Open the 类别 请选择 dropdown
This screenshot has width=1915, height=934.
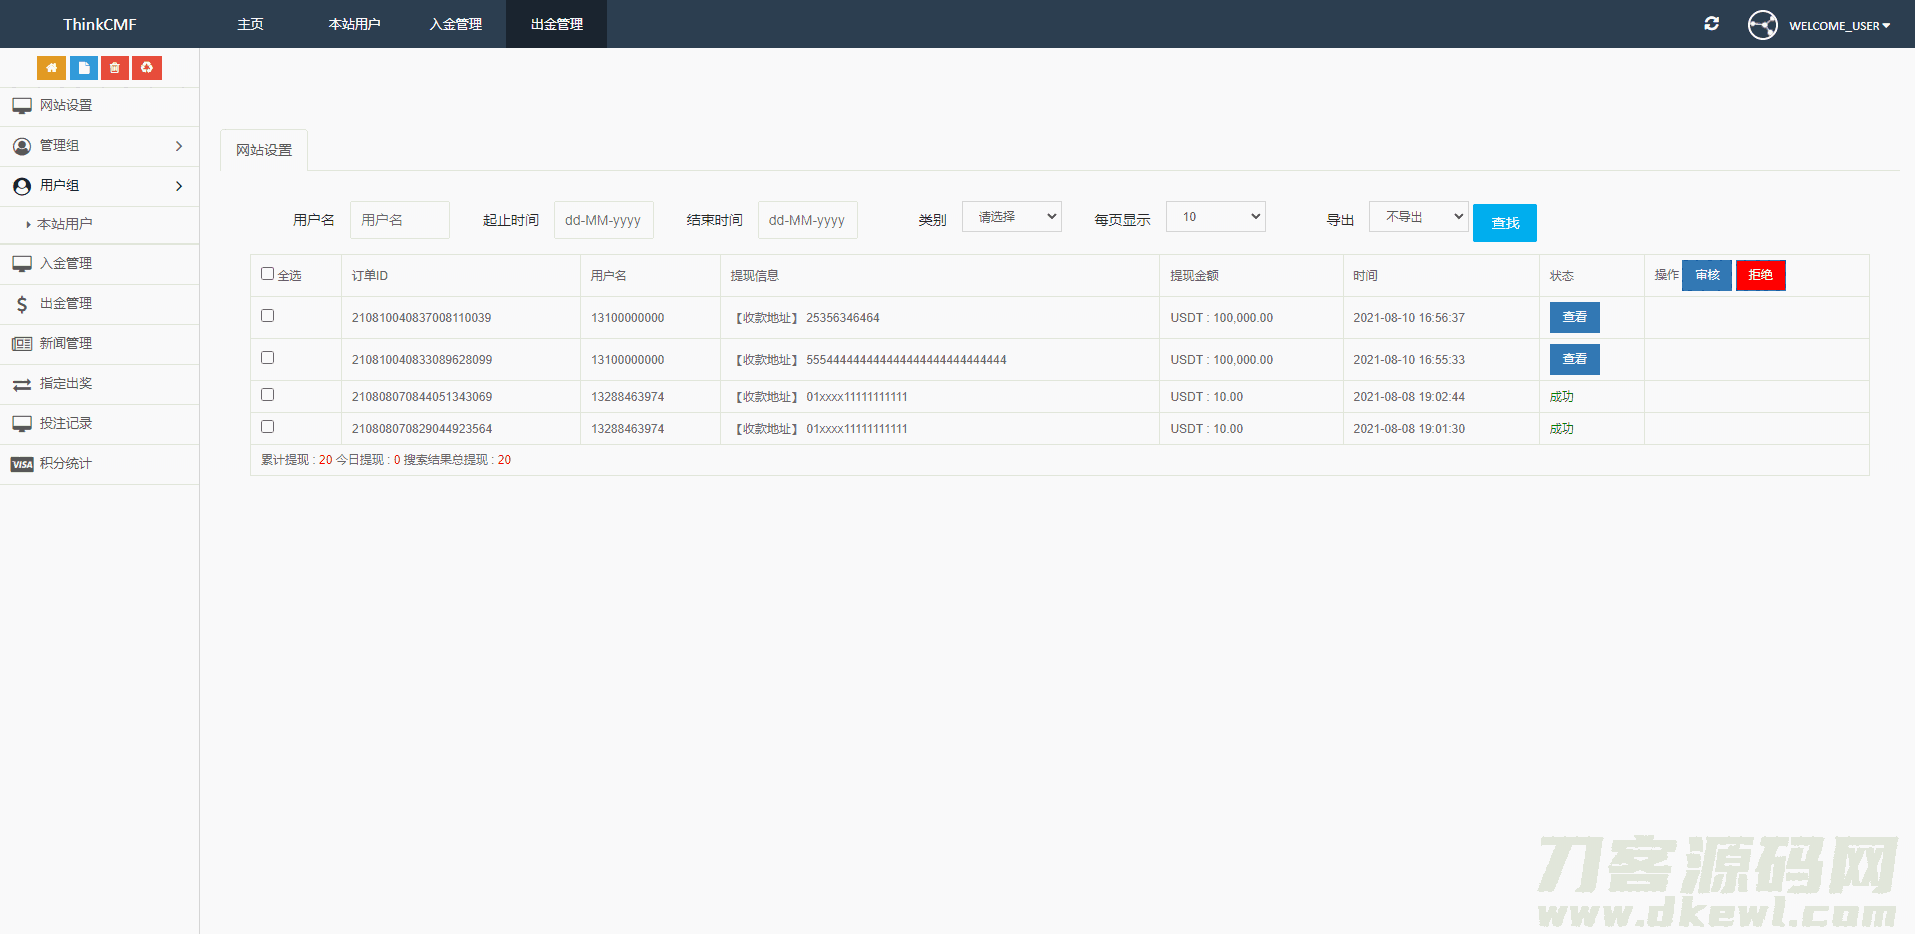(1011, 217)
